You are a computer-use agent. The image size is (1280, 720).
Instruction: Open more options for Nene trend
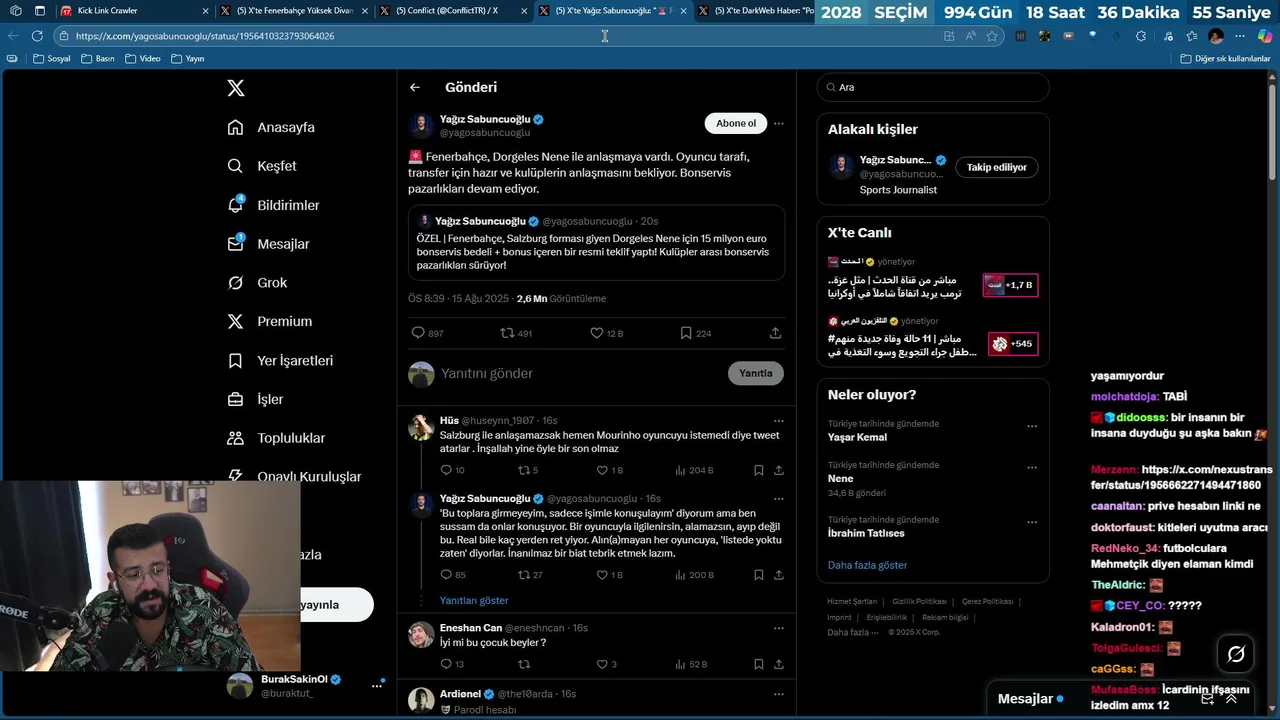[1032, 468]
